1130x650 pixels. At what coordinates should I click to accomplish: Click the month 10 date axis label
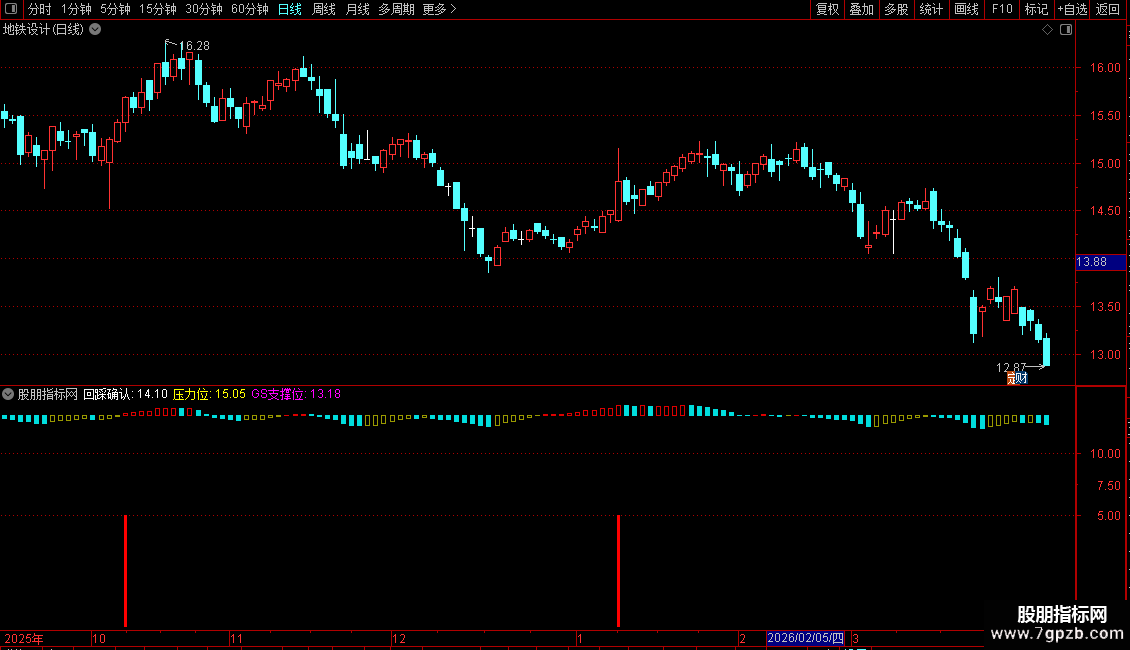tap(99, 638)
